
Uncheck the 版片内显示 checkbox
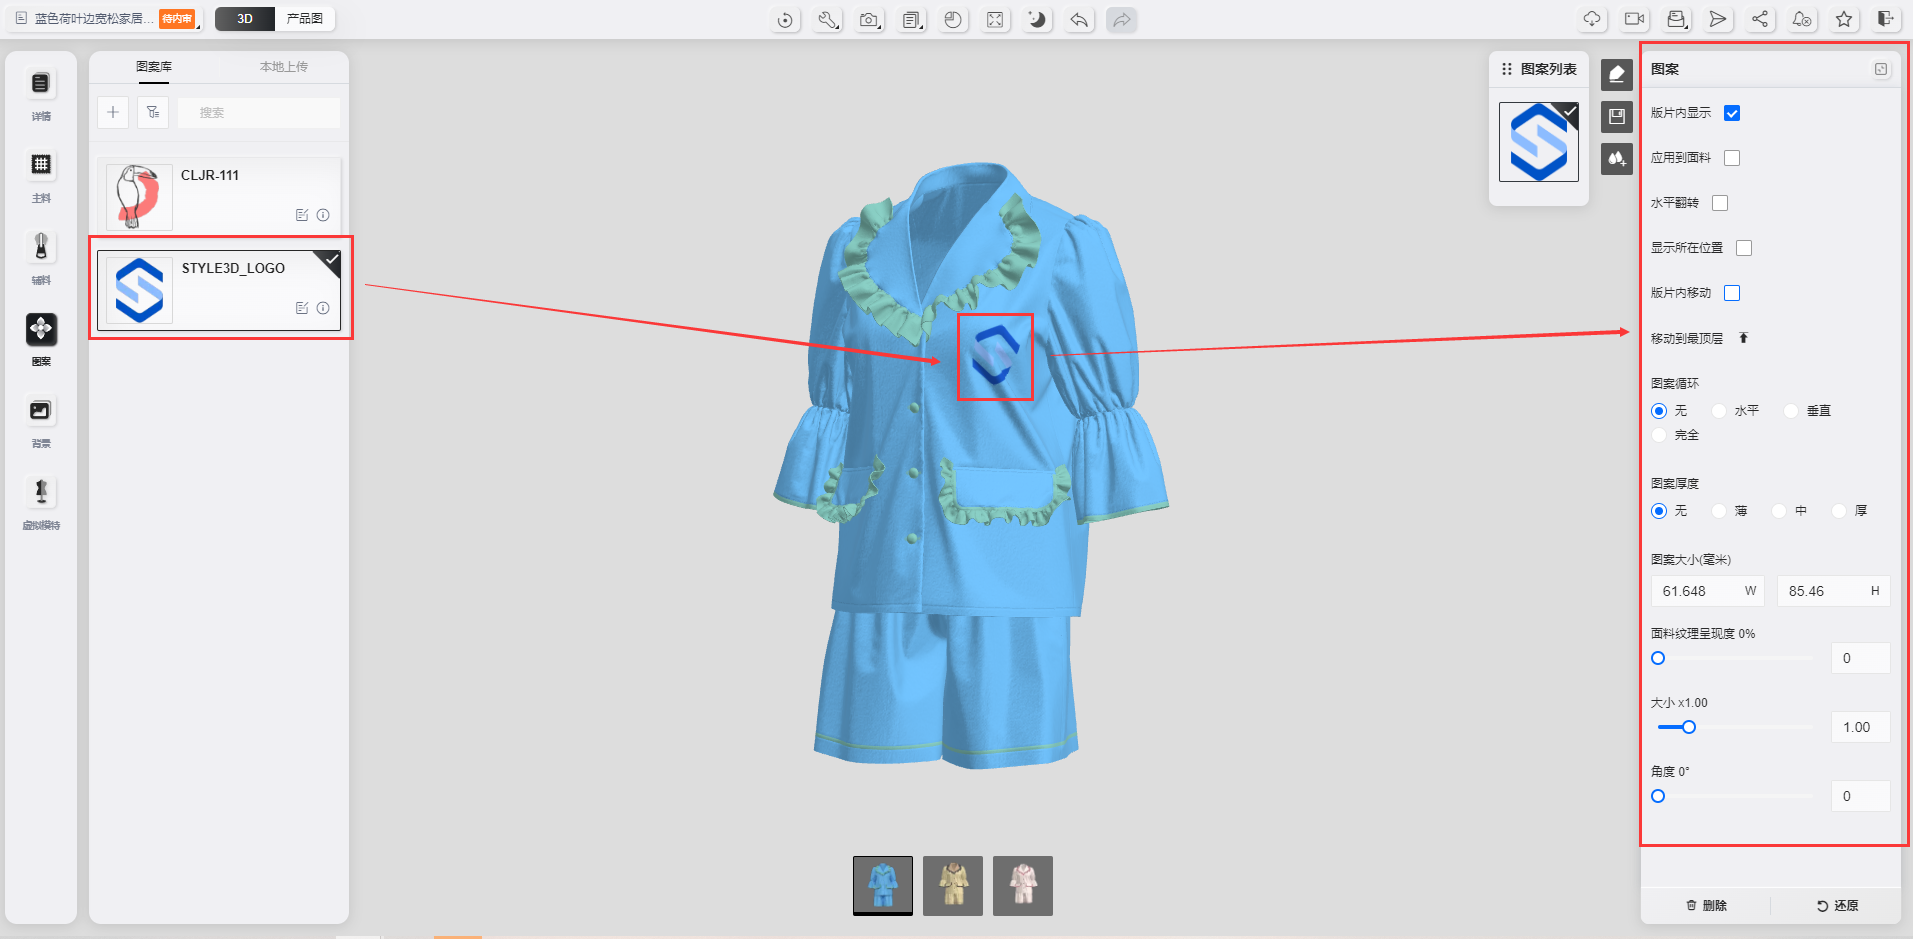(1732, 113)
